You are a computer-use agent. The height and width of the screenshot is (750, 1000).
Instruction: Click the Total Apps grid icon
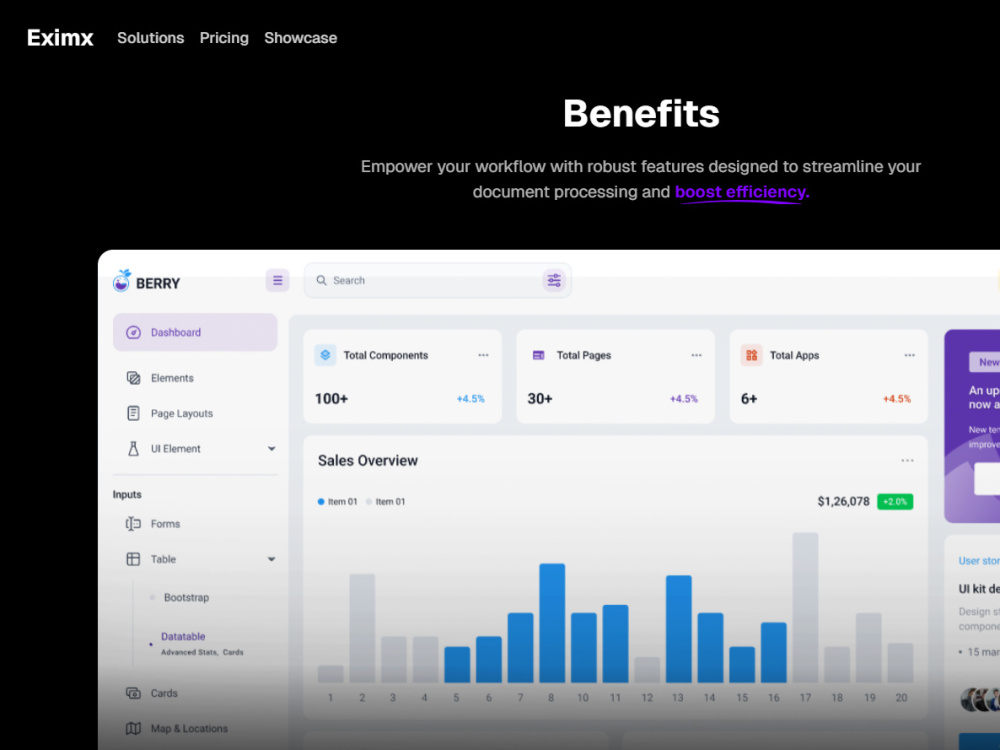[751, 355]
